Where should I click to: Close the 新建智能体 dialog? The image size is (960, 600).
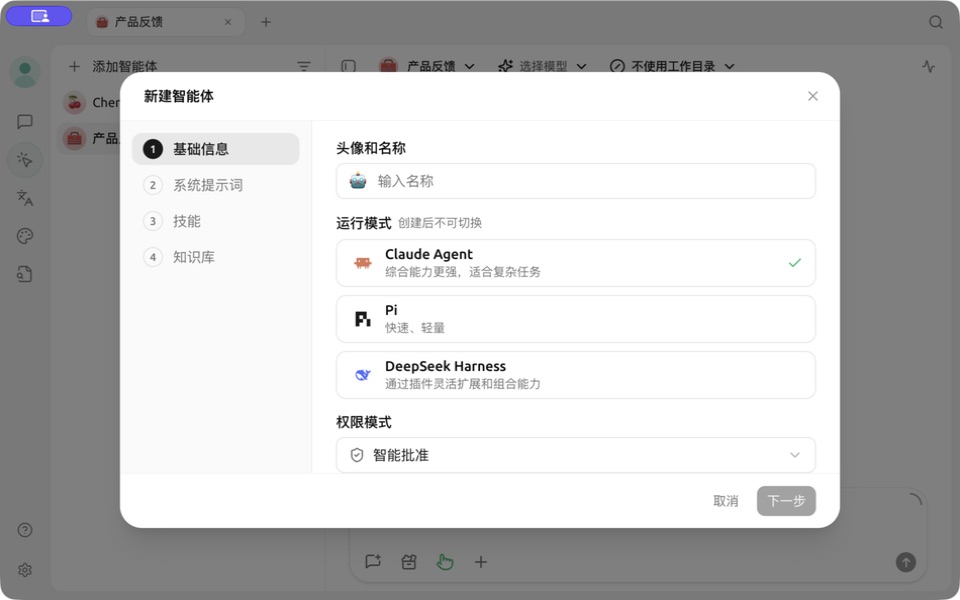(812, 96)
